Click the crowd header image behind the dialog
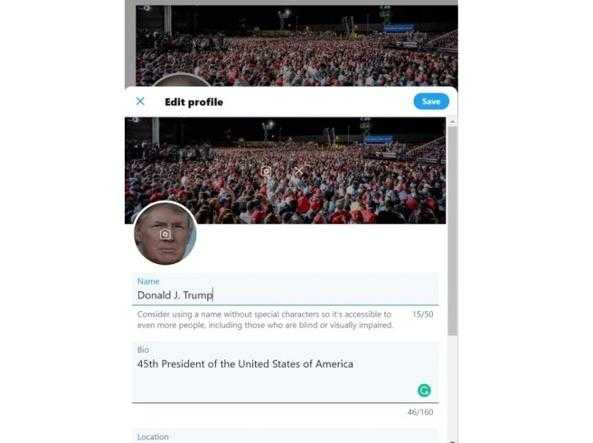This screenshot has width=593, height=443. [x=296, y=45]
